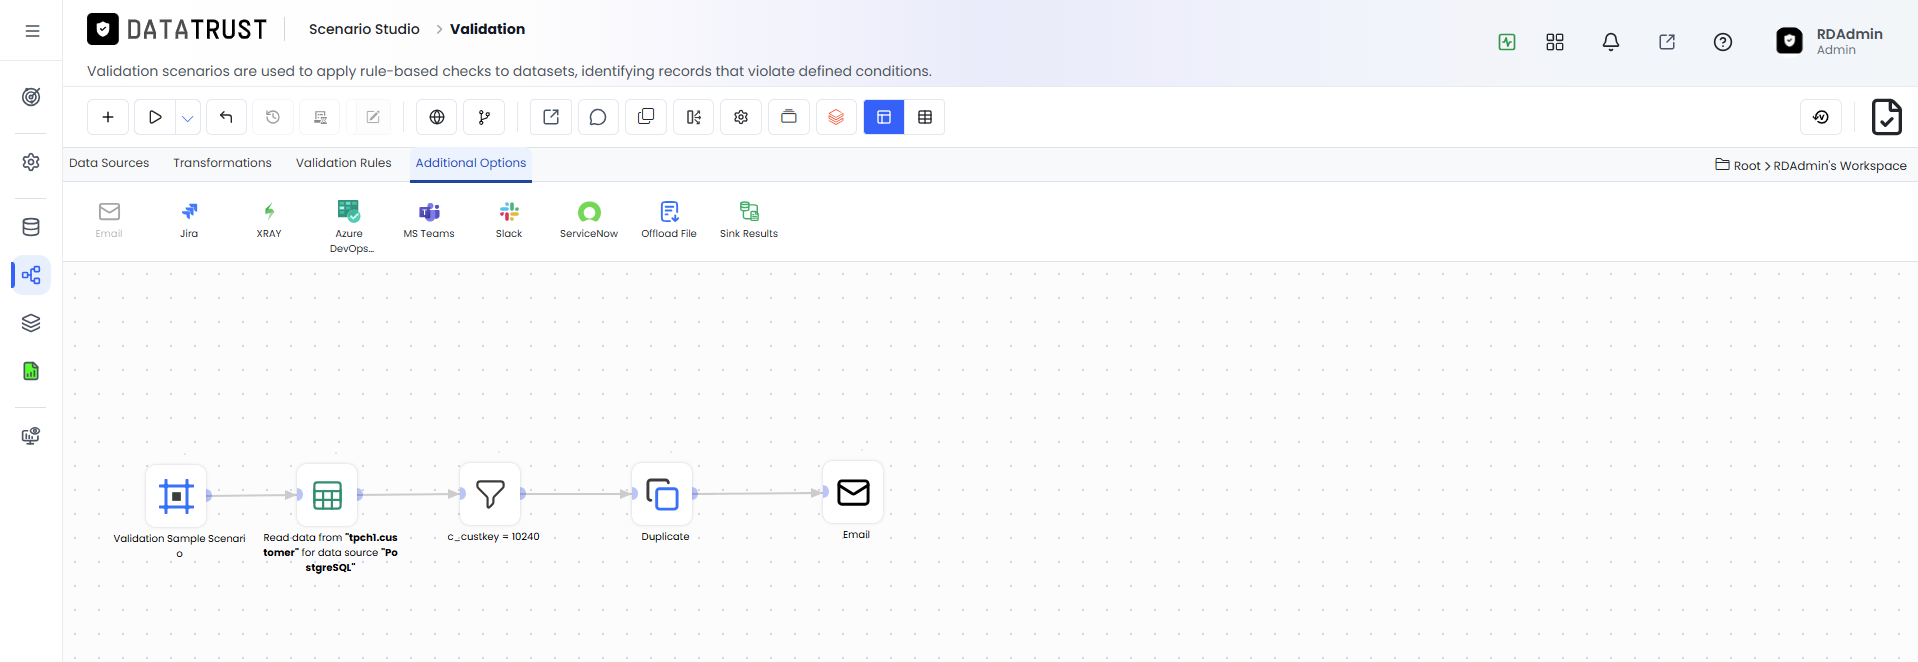The width and height of the screenshot is (1918, 662).
Task: Select the Azure DevOps option
Action: 349,226
